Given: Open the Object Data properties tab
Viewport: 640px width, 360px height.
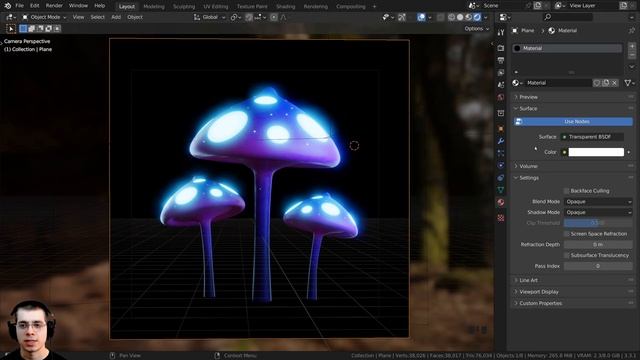Looking at the screenshot, I should pos(501,190).
